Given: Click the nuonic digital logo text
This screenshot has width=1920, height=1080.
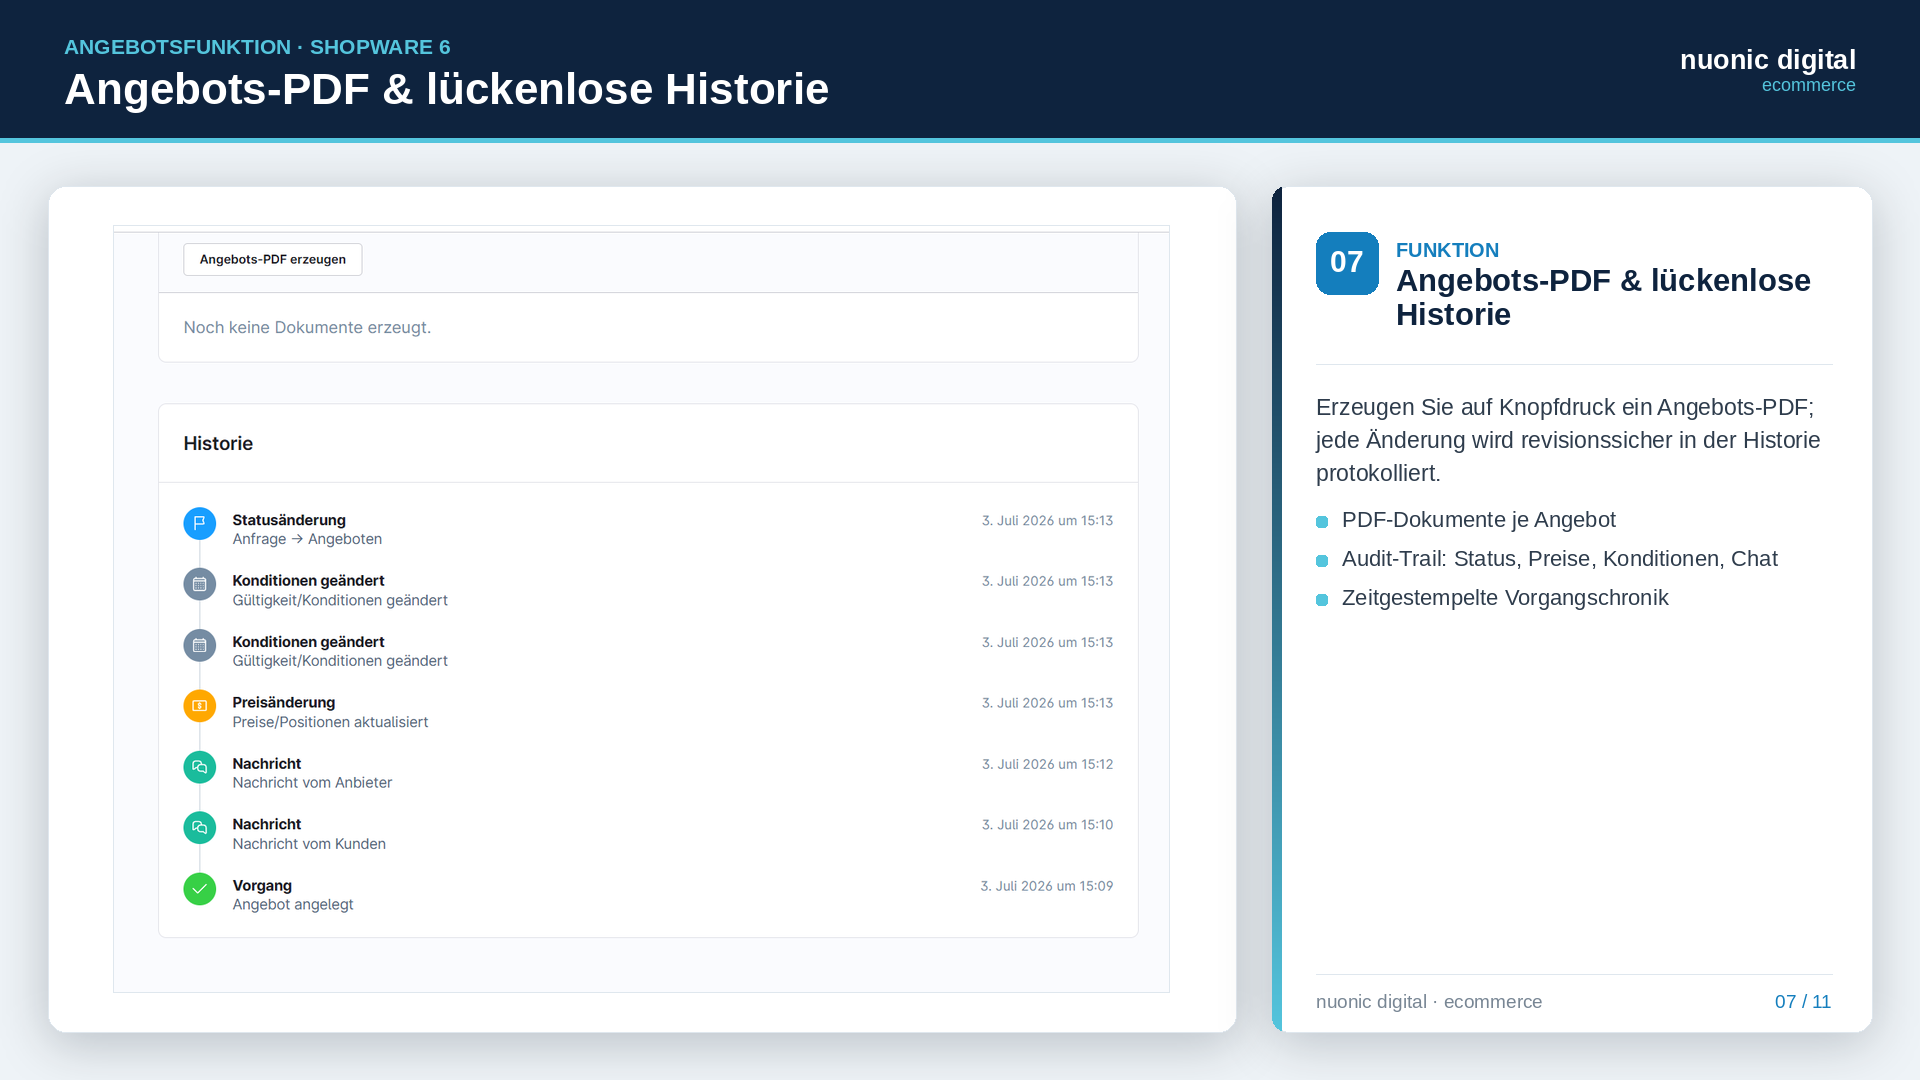Looking at the screenshot, I should pyautogui.click(x=1767, y=60).
